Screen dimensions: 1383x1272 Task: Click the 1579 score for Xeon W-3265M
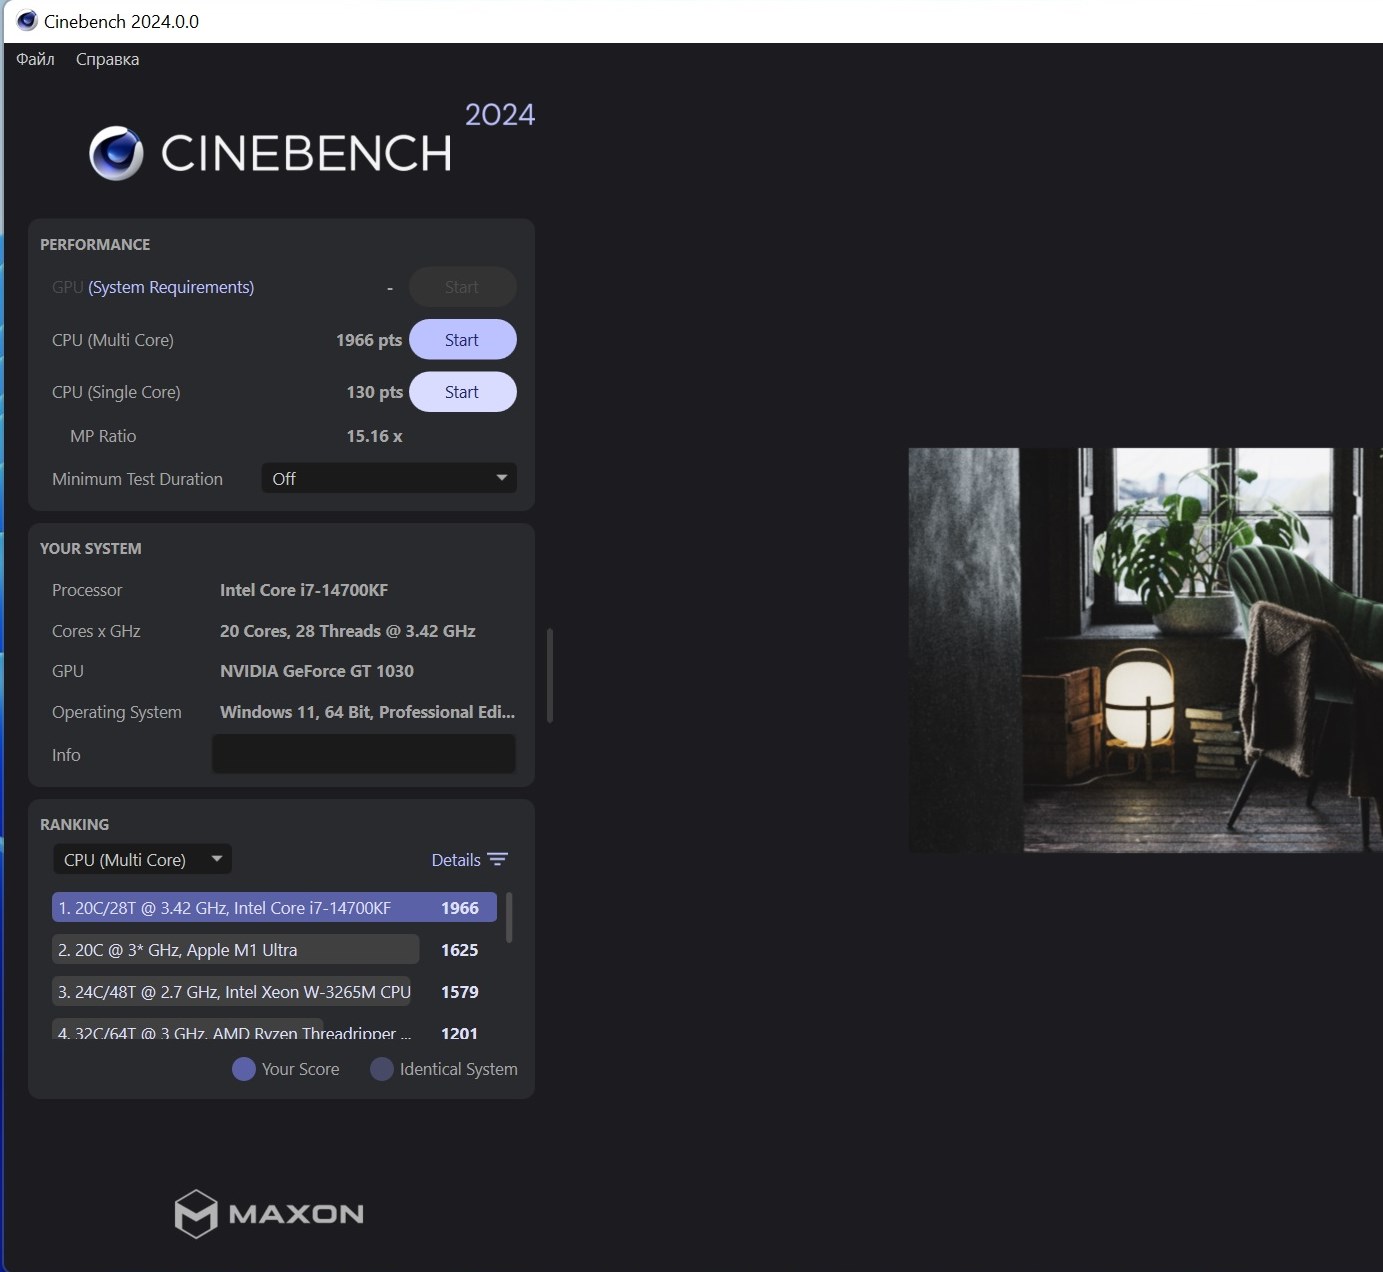460,992
